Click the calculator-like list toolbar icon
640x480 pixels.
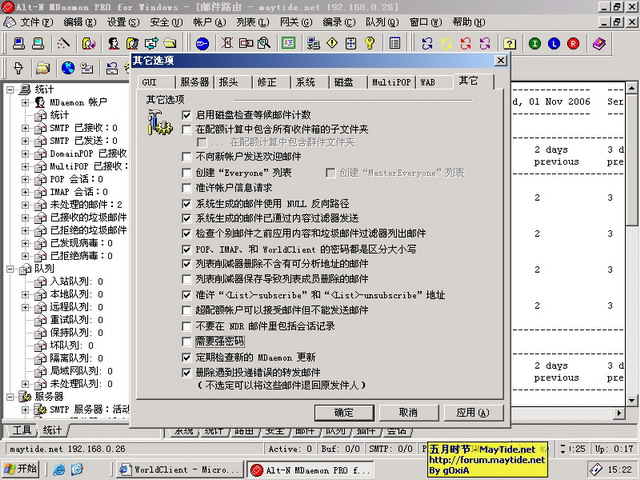click(394, 43)
